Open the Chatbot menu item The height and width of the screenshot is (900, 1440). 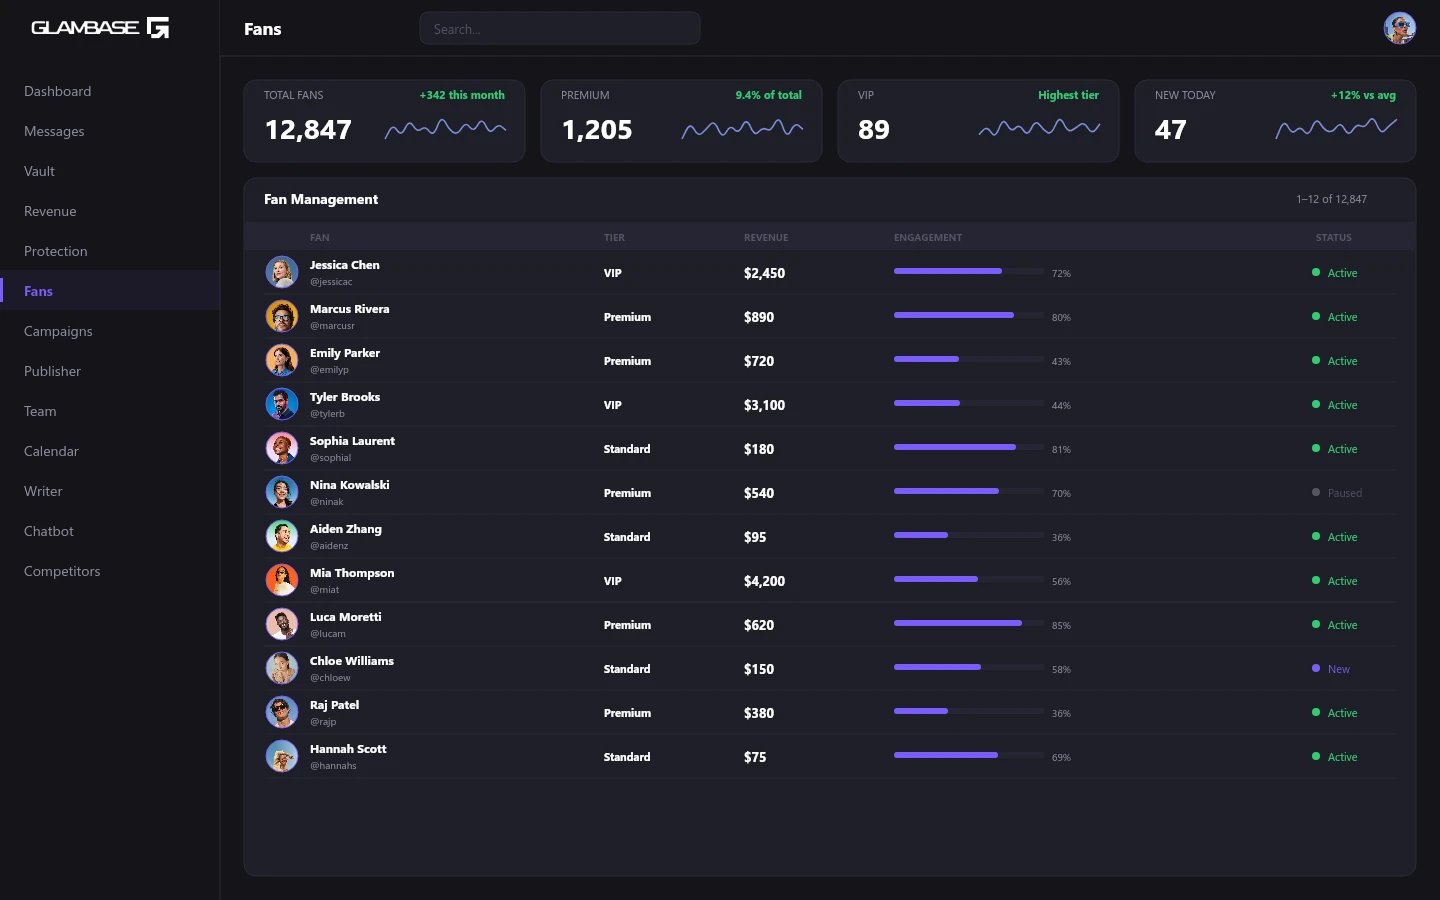(x=49, y=531)
